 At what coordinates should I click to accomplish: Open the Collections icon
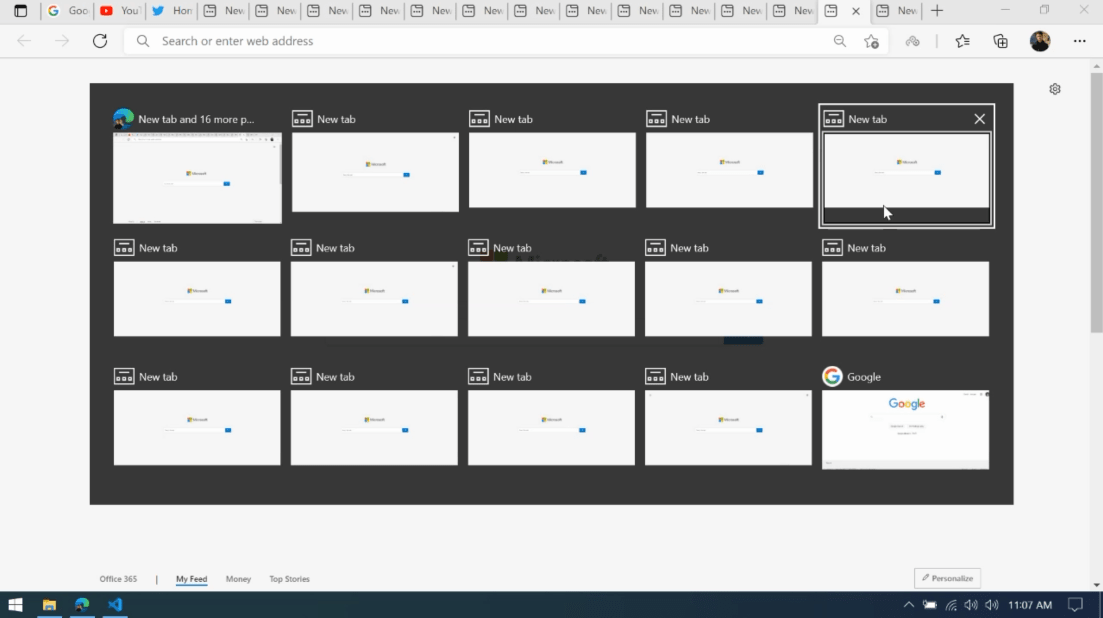pos(1000,41)
